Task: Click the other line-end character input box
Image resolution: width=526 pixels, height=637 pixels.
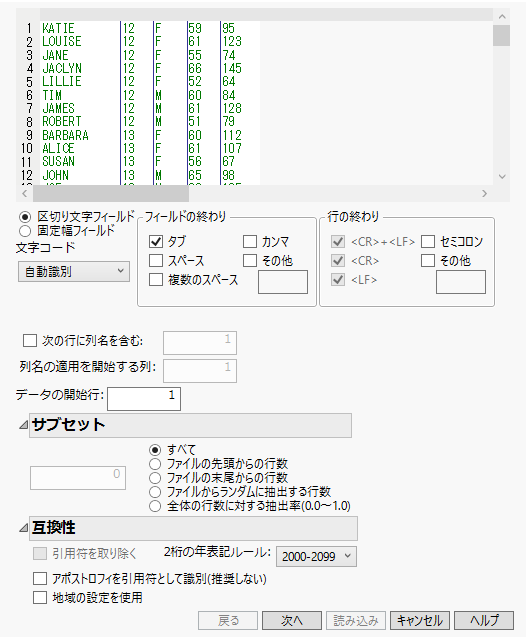Action: click(x=461, y=282)
